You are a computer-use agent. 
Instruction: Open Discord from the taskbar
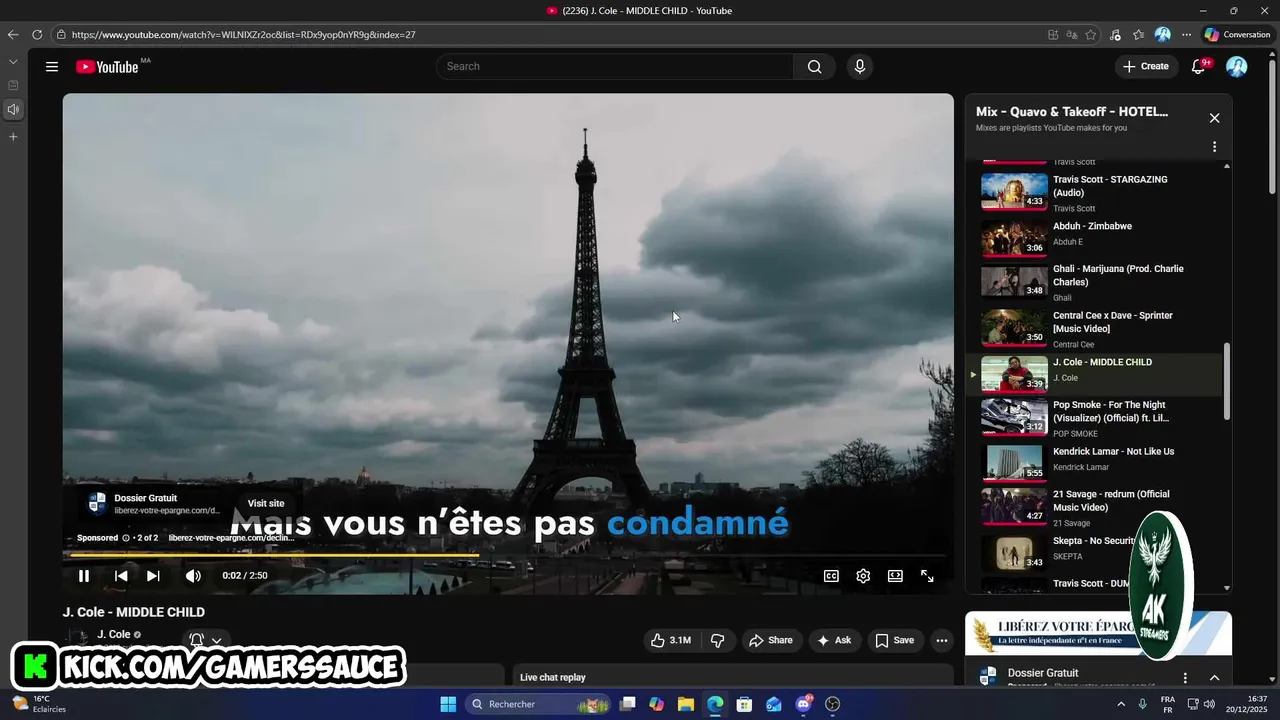pos(803,704)
